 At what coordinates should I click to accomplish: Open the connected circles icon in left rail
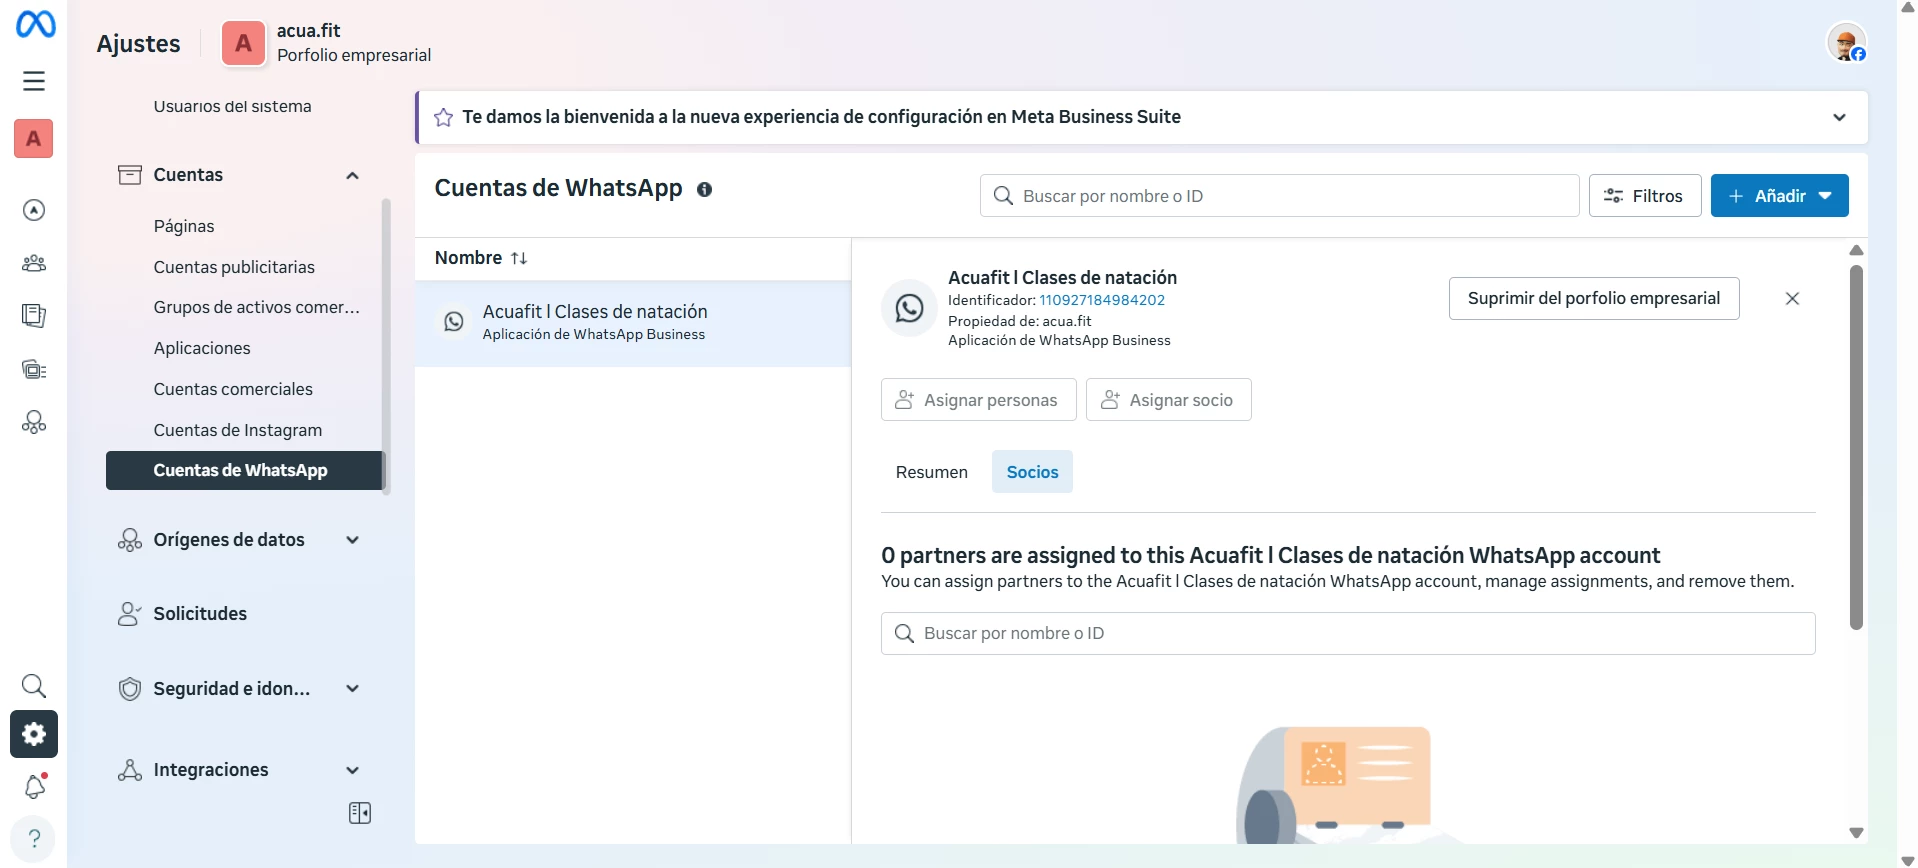(x=34, y=422)
